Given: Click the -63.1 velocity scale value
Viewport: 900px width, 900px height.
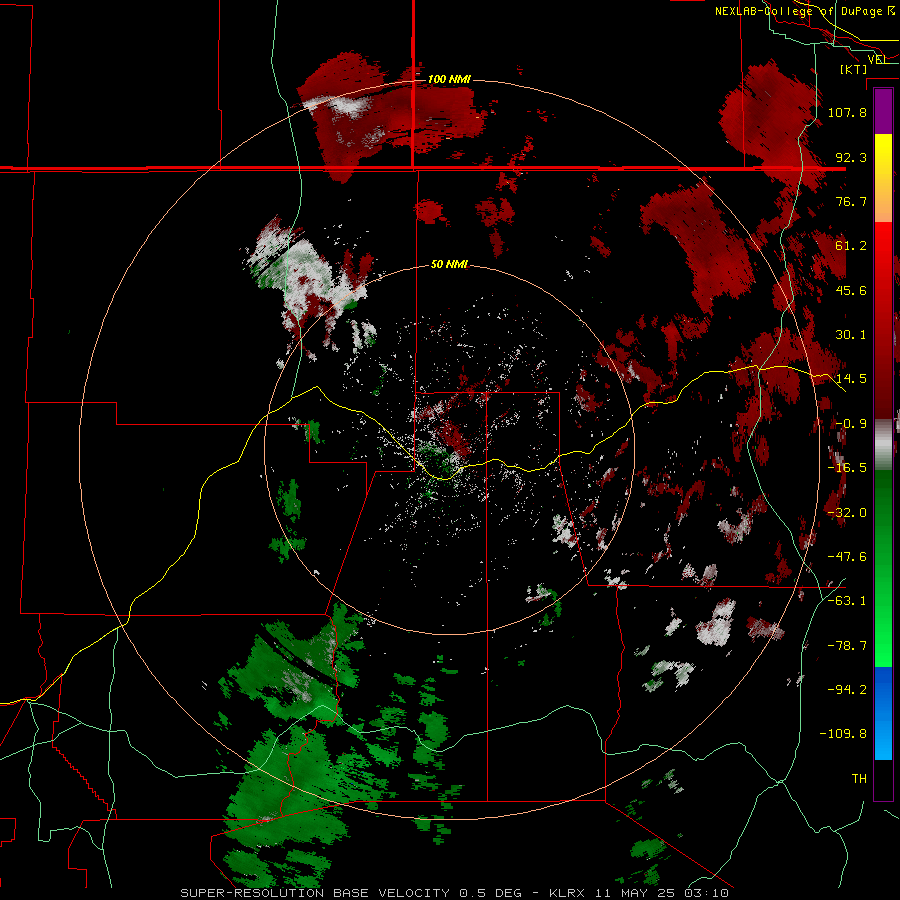Looking at the screenshot, I should pyautogui.click(x=847, y=601).
